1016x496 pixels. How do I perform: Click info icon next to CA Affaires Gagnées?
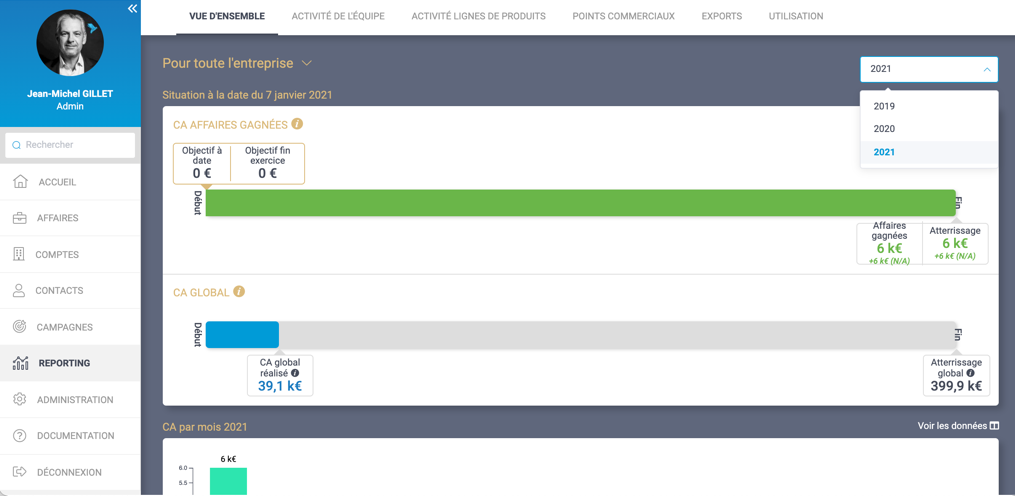click(x=297, y=125)
